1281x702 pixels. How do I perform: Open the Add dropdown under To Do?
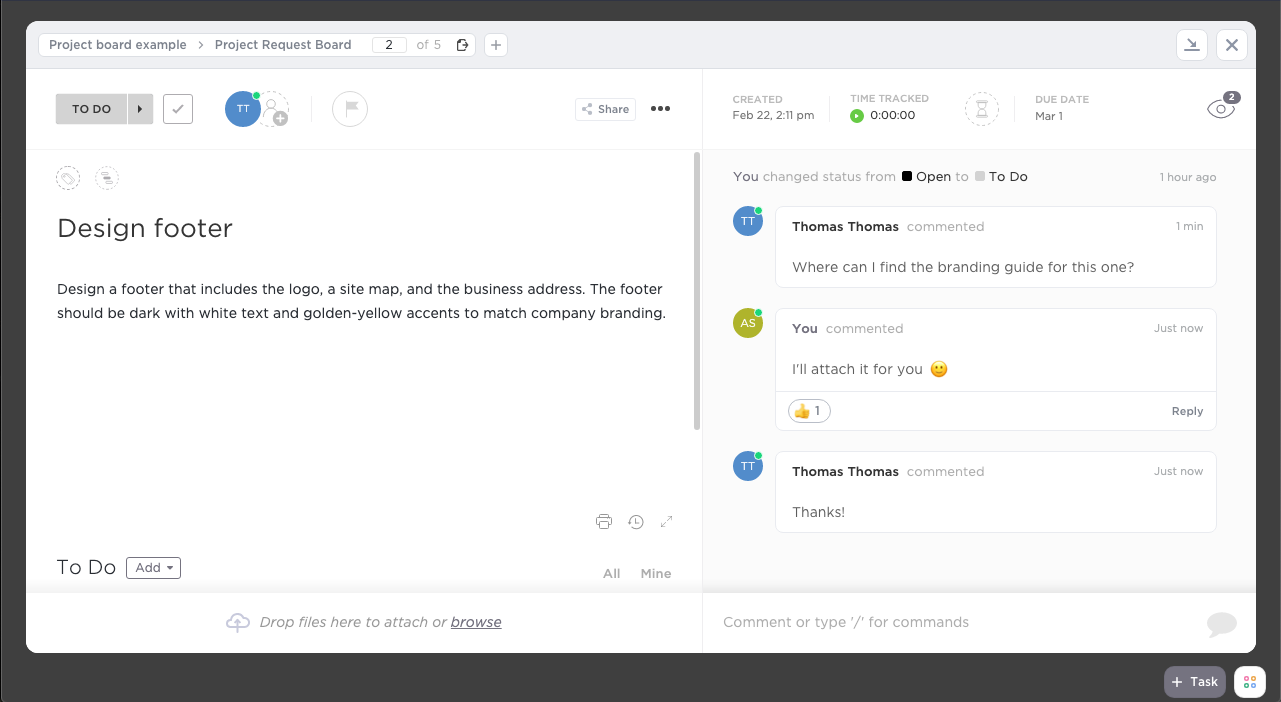click(x=153, y=567)
